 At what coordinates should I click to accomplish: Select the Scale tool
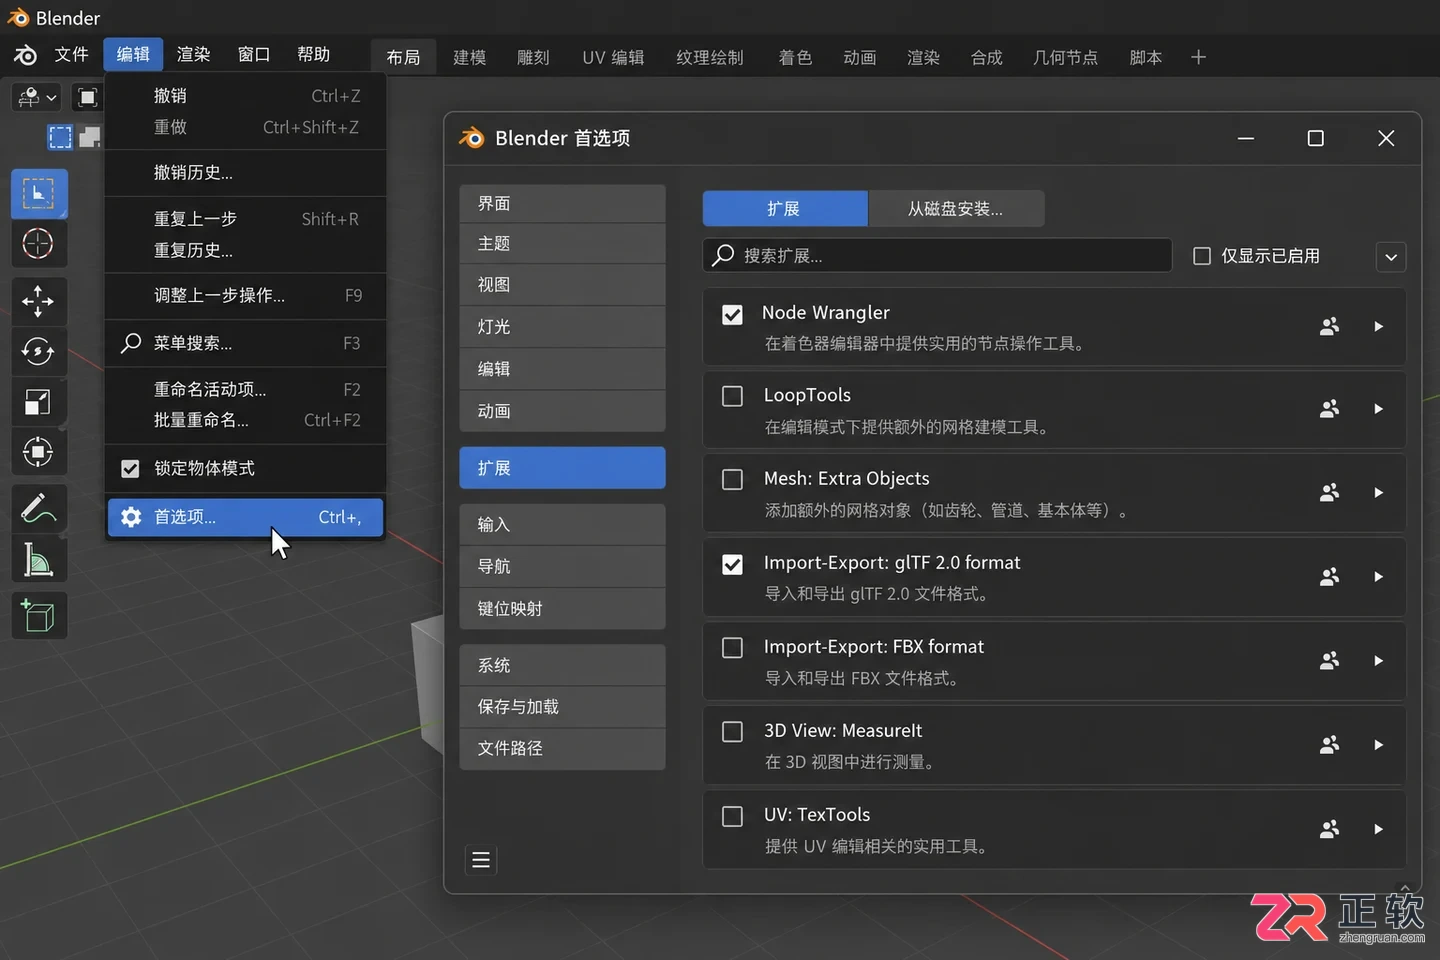click(x=39, y=402)
